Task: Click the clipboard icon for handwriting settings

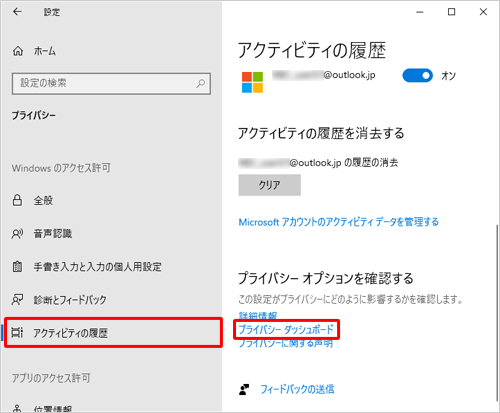Action: click(17, 267)
